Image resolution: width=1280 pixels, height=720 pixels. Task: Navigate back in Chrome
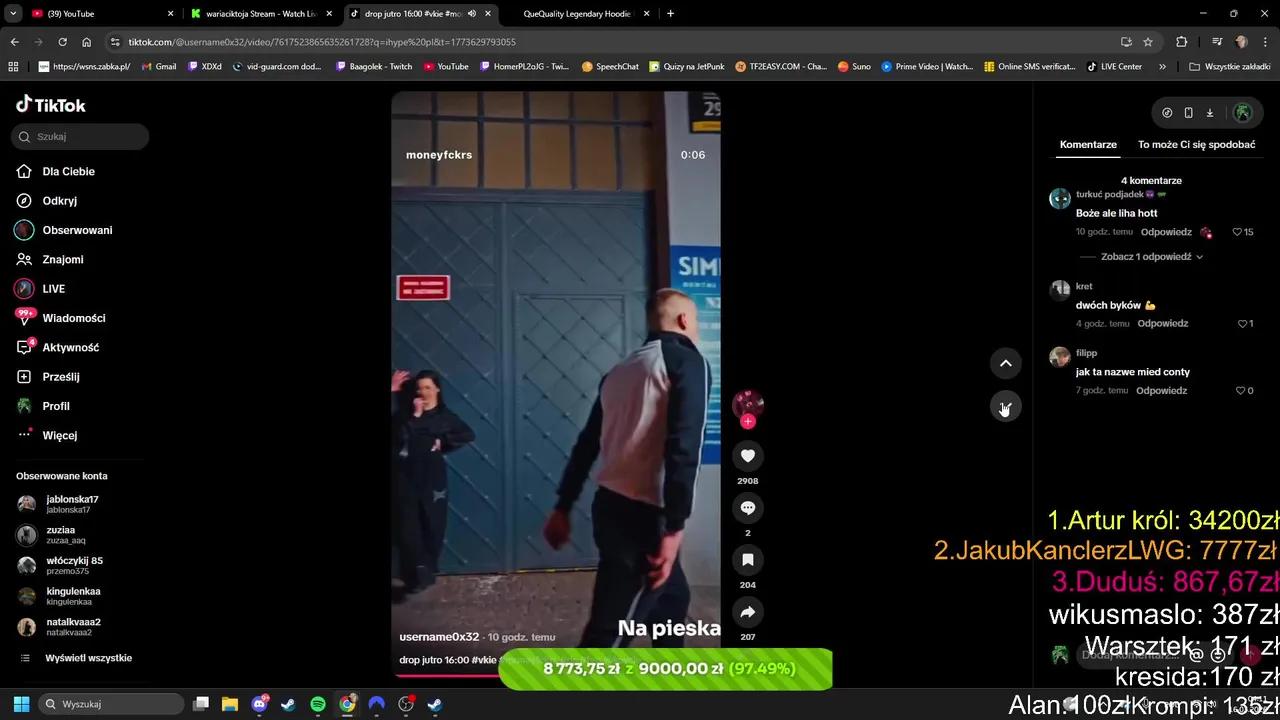click(14, 42)
